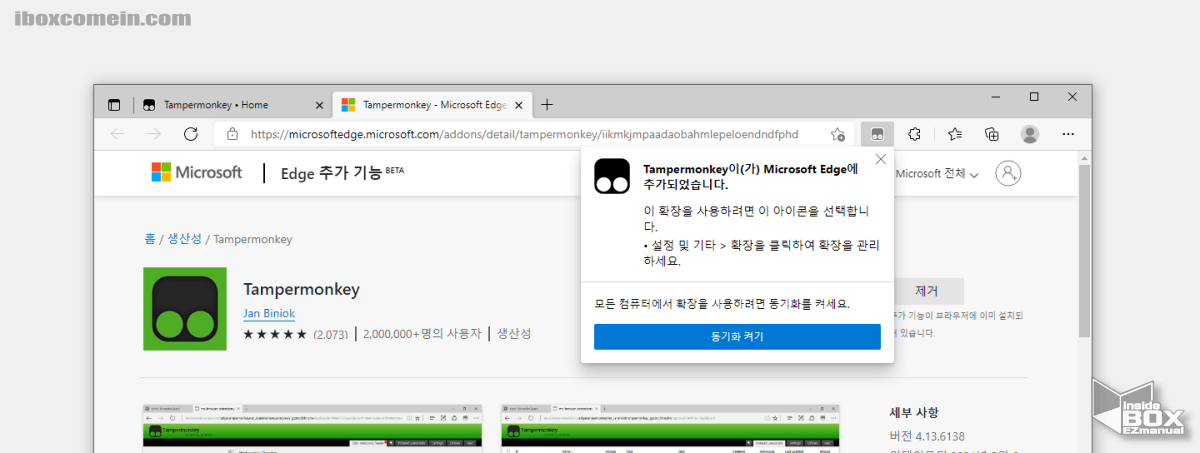
Task: Open the Extensions puzzle icon
Action: click(914, 134)
